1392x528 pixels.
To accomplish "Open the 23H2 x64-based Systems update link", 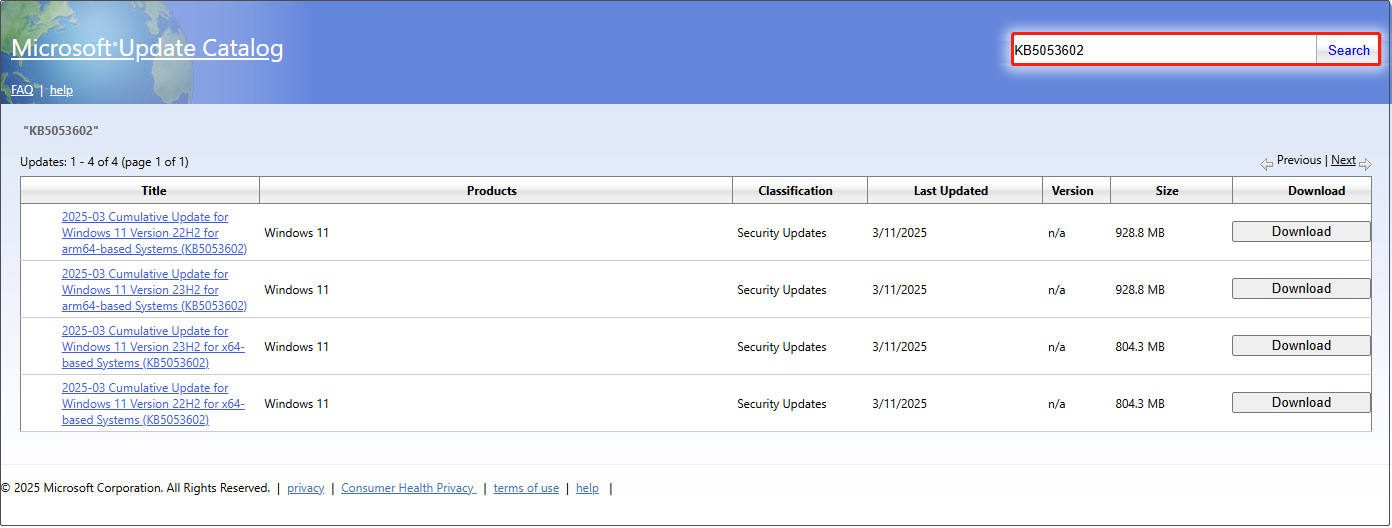I will click(x=153, y=347).
